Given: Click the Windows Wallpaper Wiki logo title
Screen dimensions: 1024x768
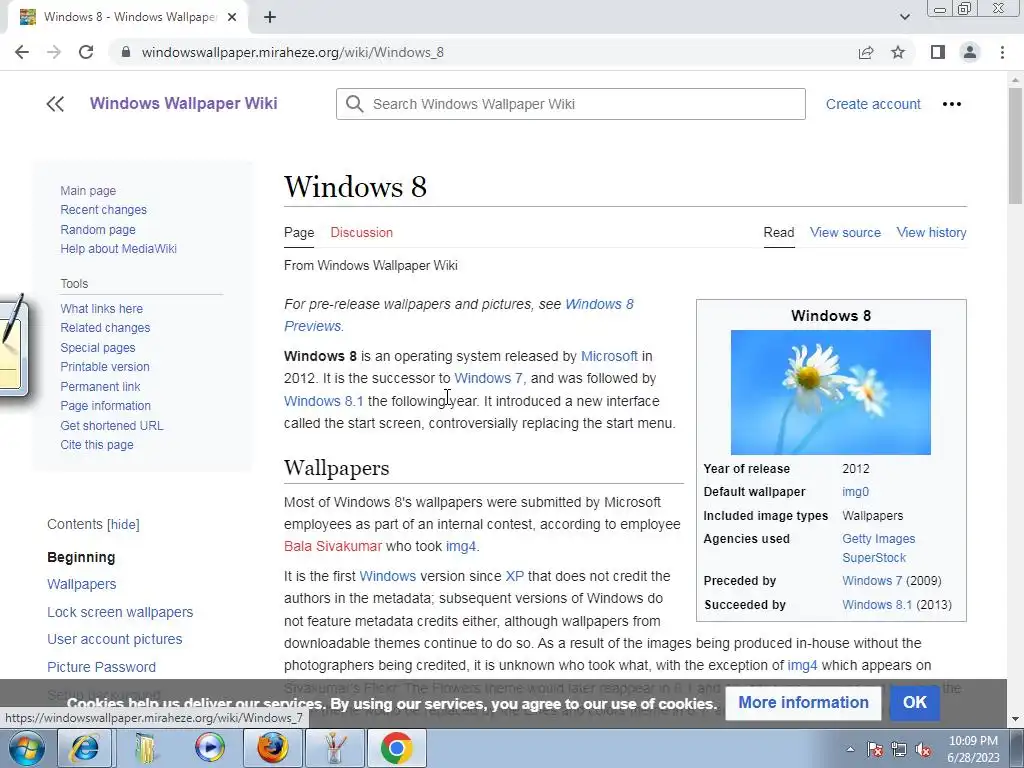Looking at the screenshot, I should click(x=184, y=103).
